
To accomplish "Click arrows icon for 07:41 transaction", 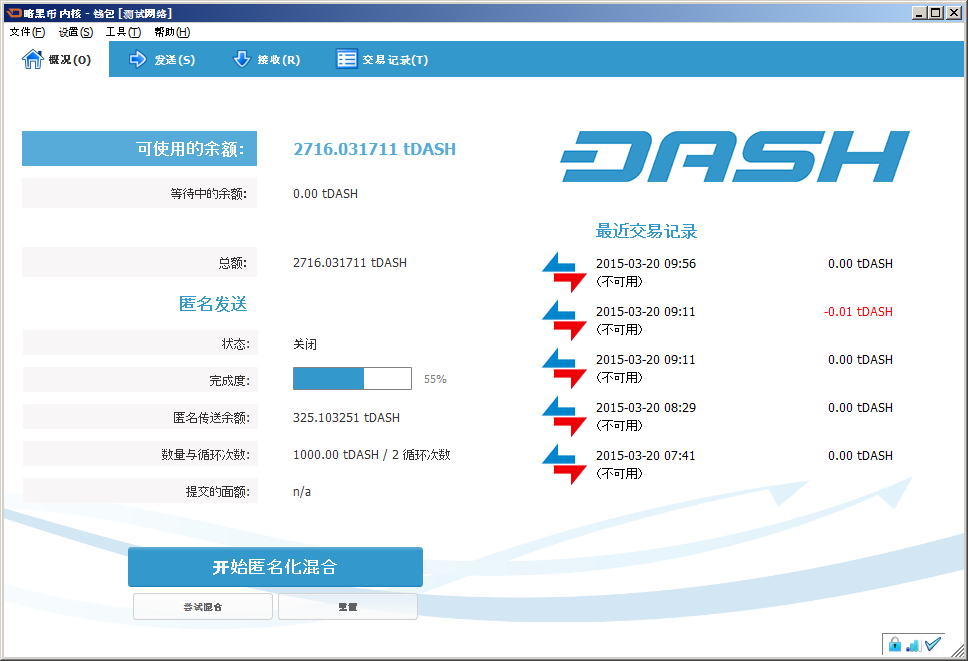I will [x=564, y=465].
